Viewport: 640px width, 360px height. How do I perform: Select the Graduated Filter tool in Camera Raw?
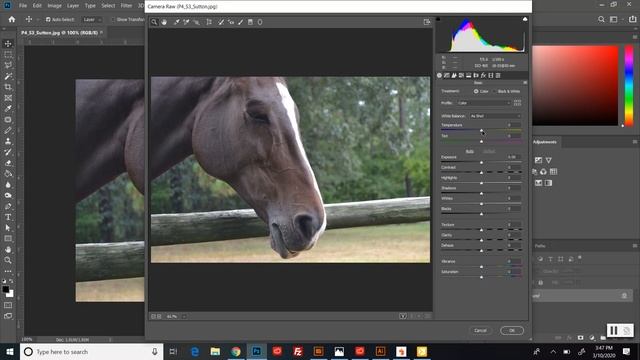point(251,22)
